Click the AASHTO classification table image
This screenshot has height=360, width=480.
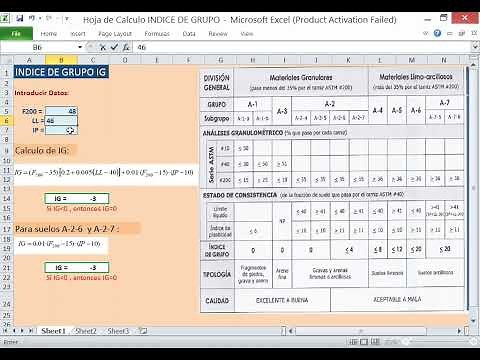pos(332,190)
